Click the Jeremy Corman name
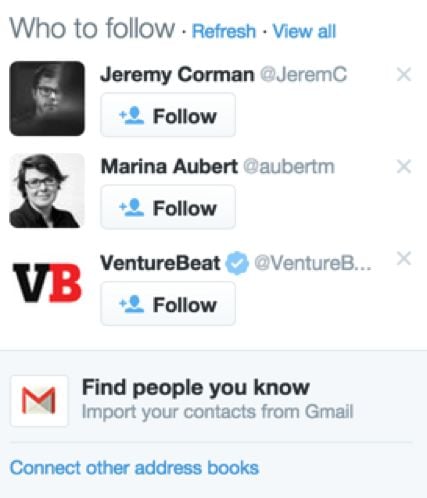Image resolution: width=427 pixels, height=498 pixels. [177, 74]
